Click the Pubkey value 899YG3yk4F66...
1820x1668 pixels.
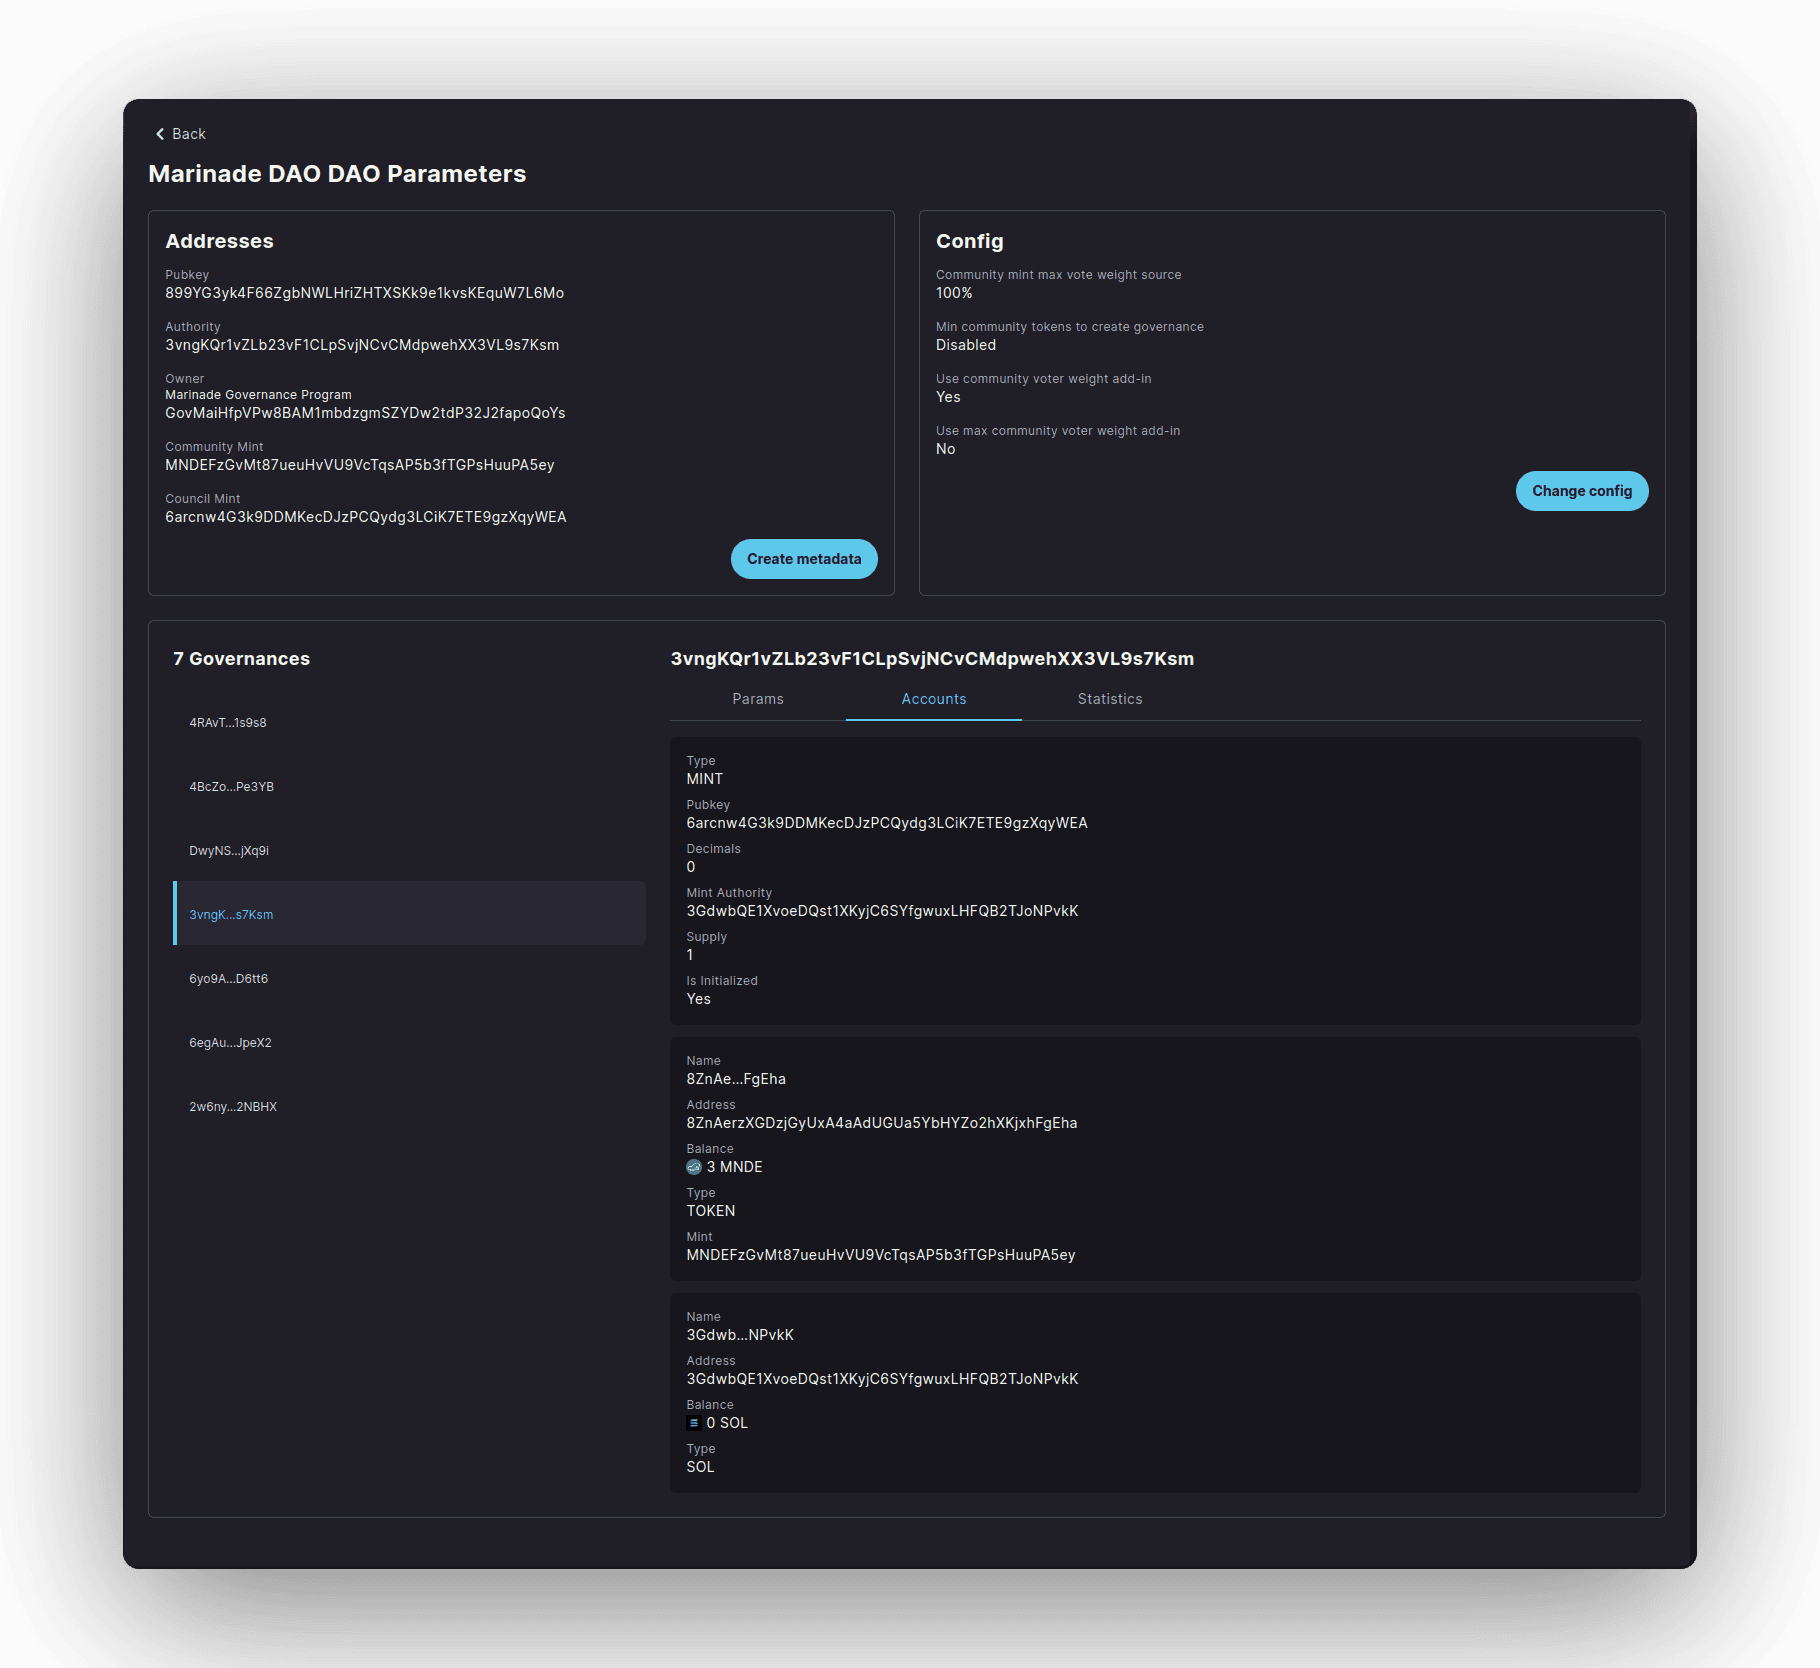(x=364, y=293)
